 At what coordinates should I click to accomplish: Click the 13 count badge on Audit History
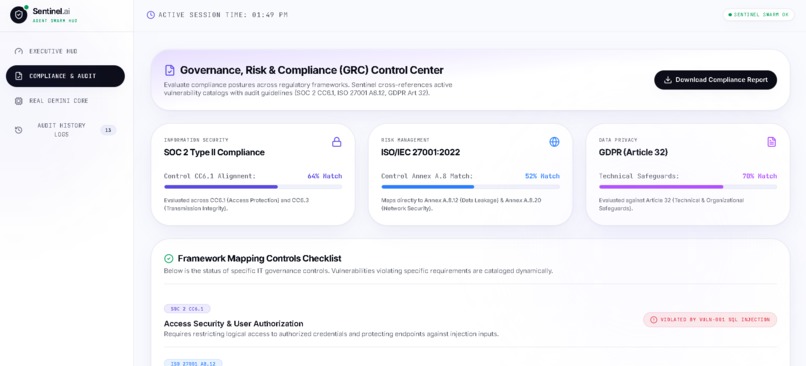point(108,130)
